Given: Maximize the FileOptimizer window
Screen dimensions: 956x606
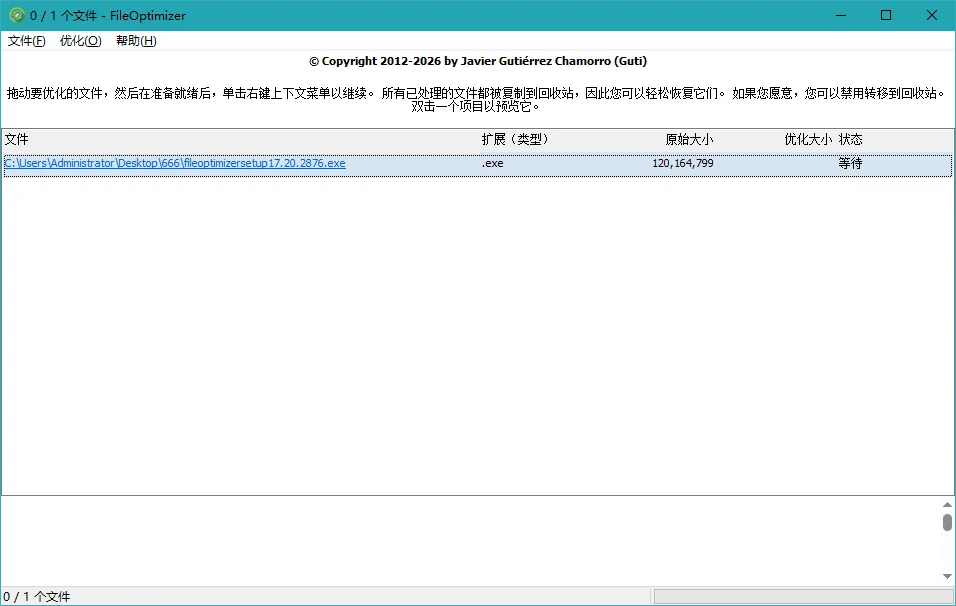Looking at the screenshot, I should click(x=886, y=15).
